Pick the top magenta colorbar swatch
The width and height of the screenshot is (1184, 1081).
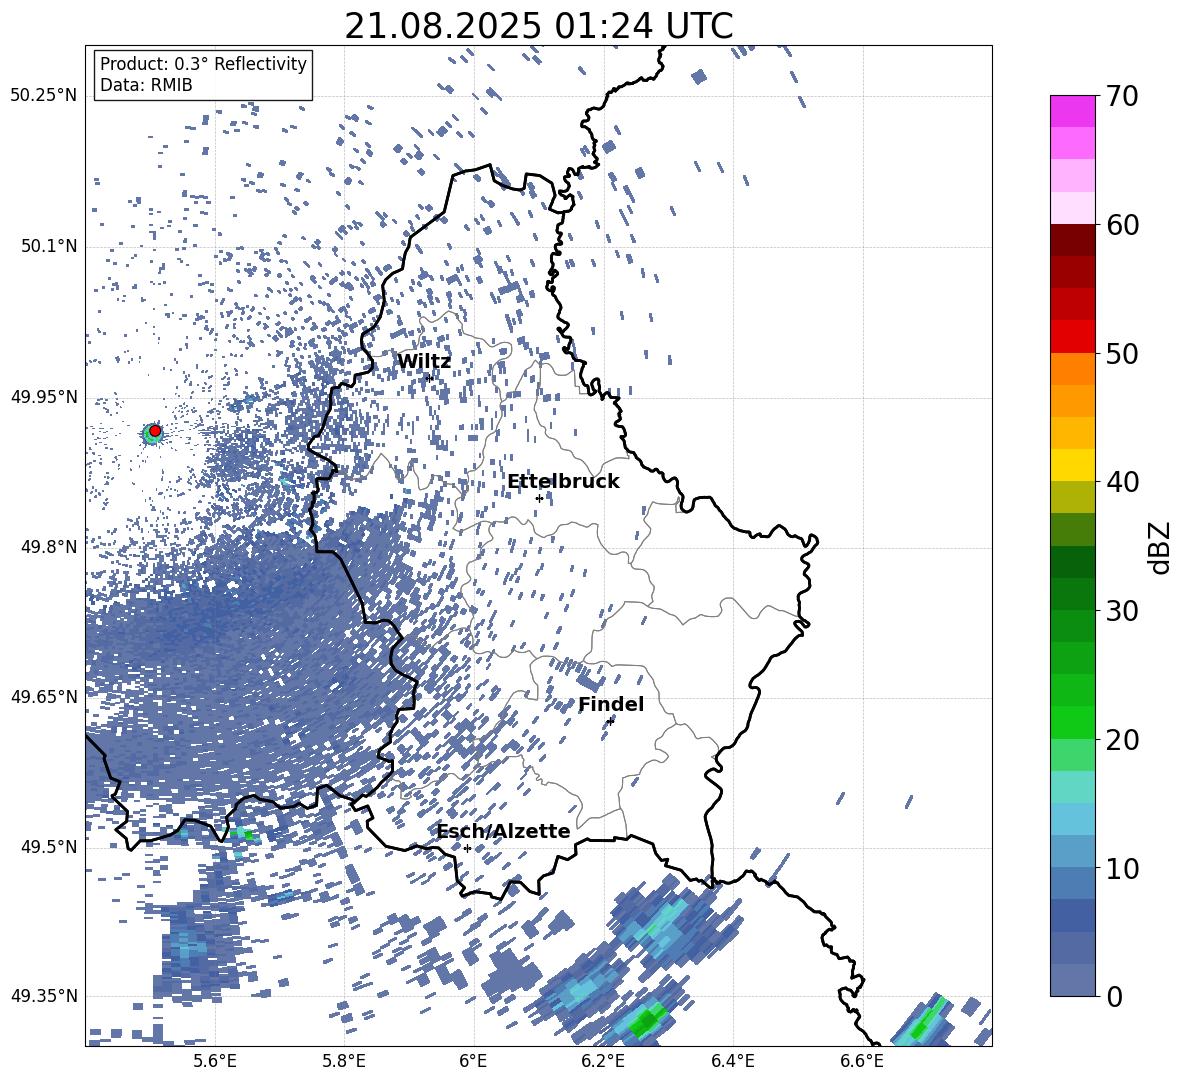point(1072,112)
